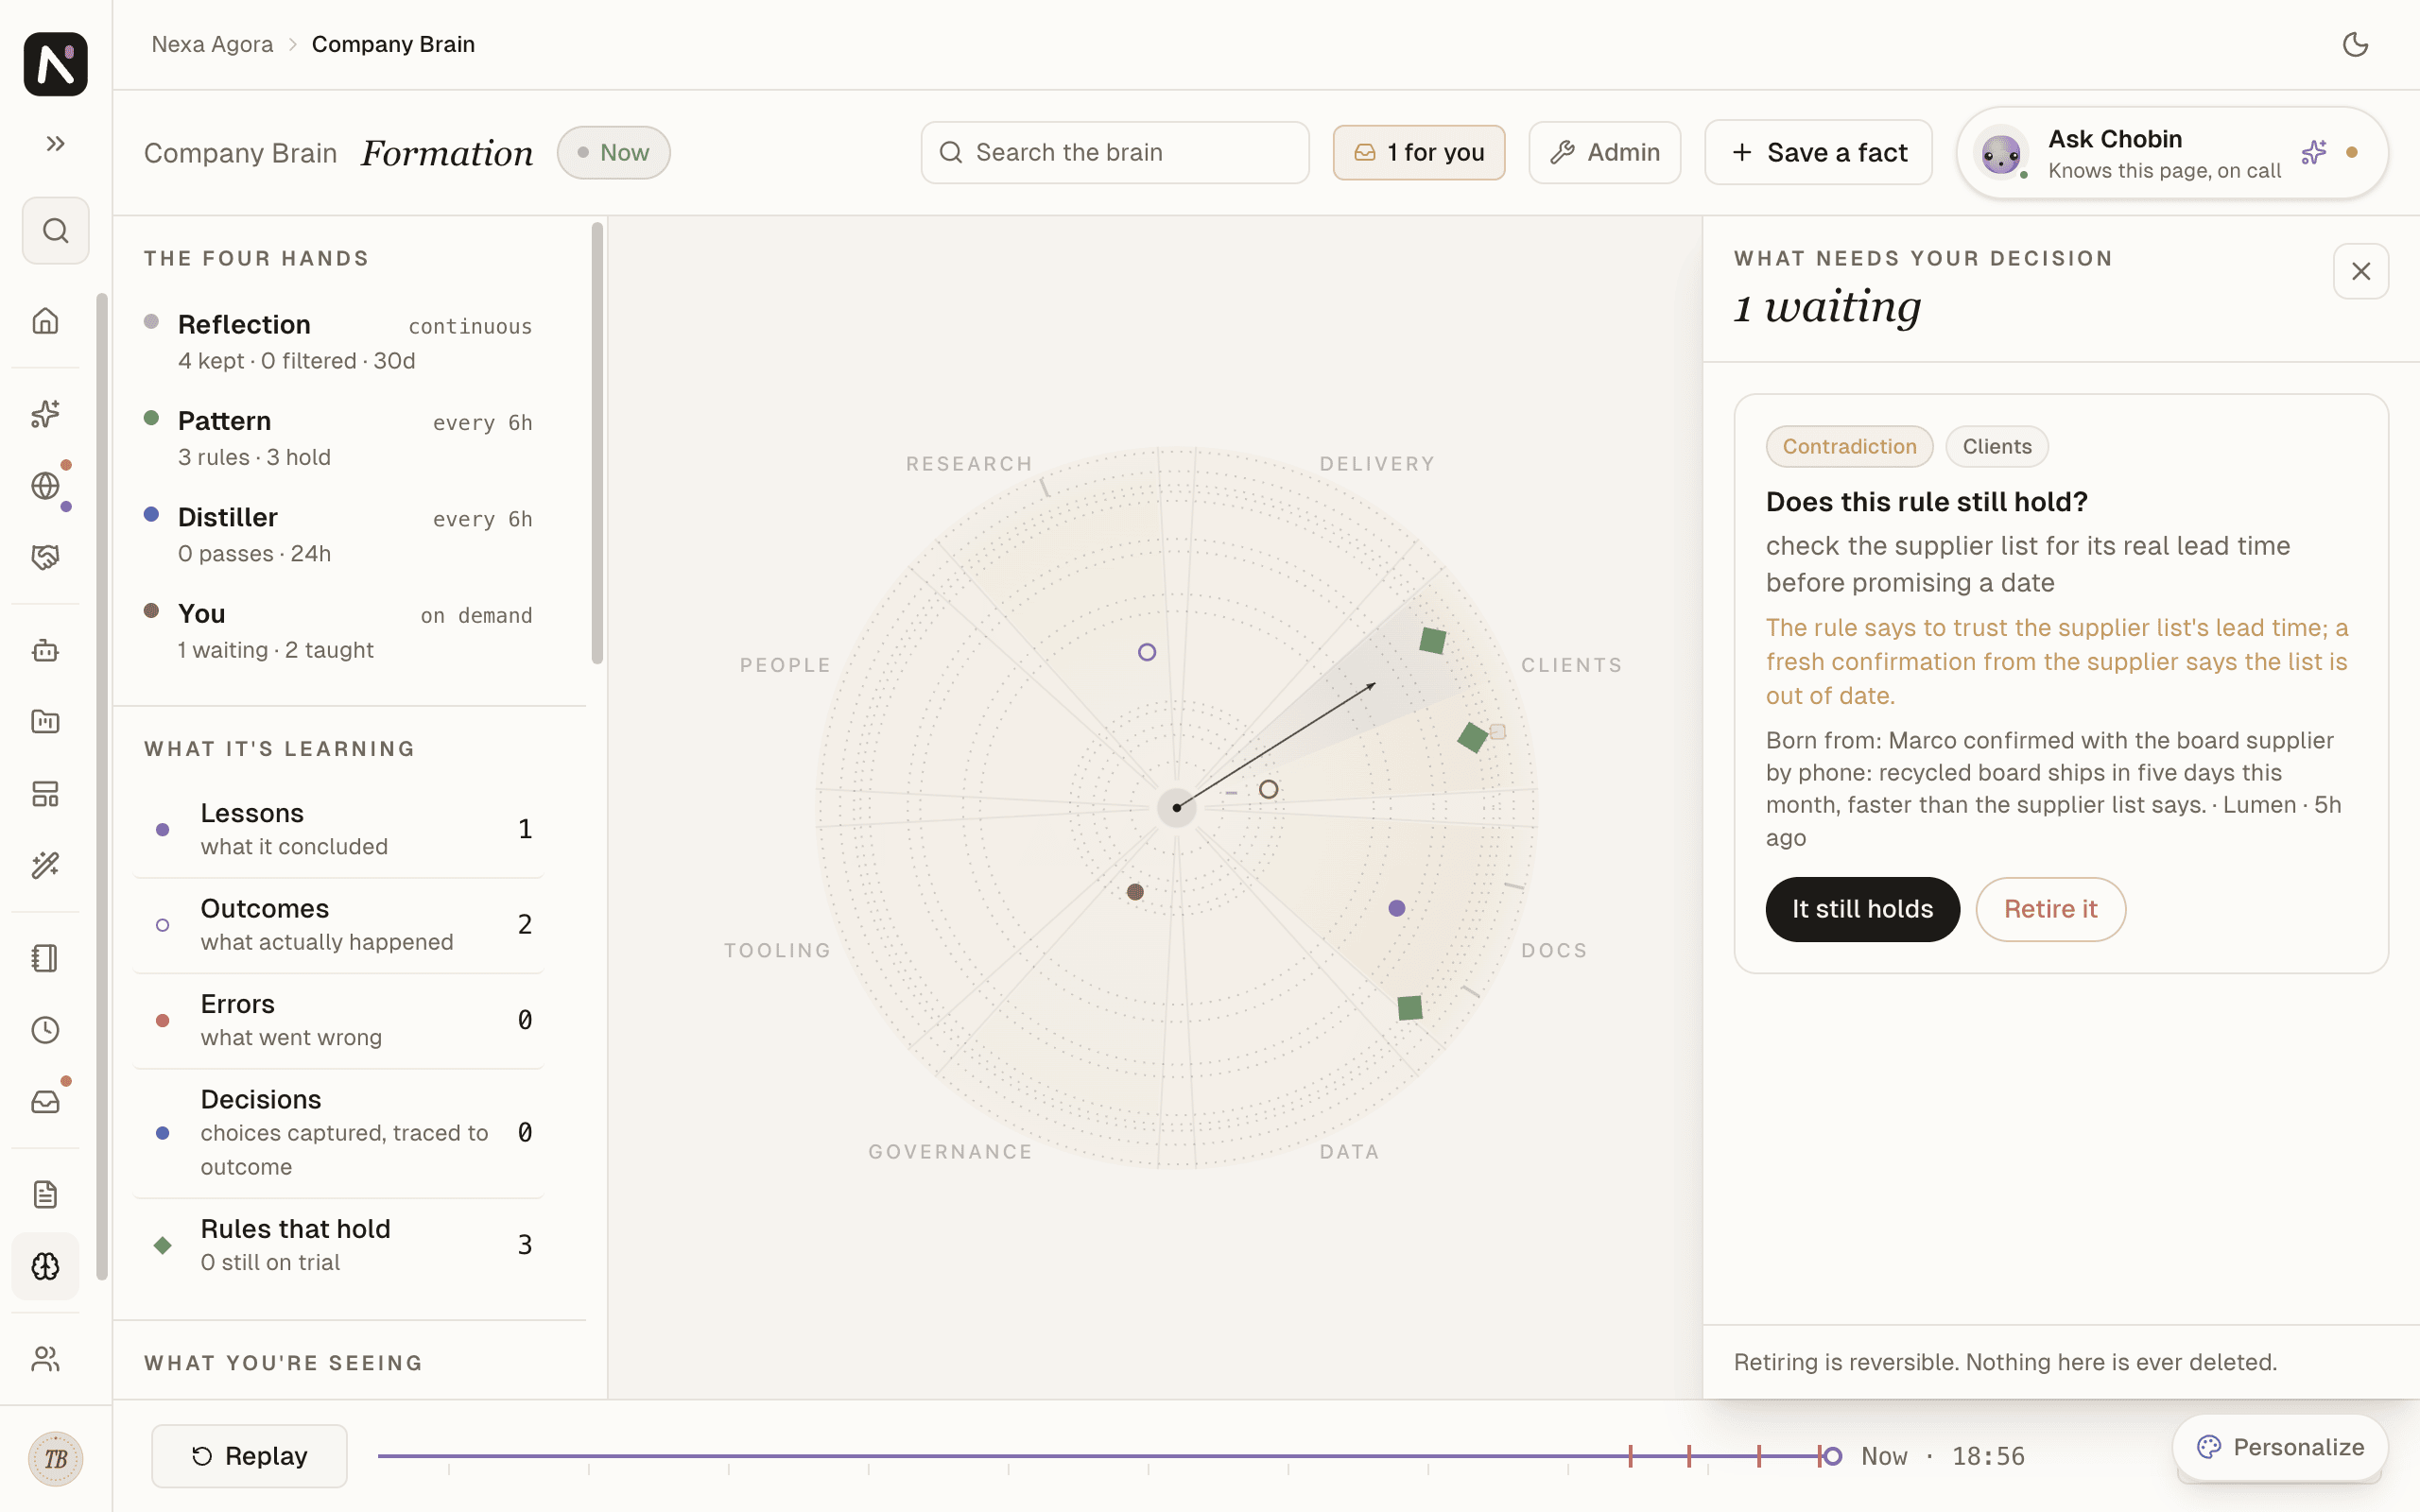Viewport: 2420px width, 1512px height.
Task: Open the people icon in sidebar
Action: [x=45, y=1359]
